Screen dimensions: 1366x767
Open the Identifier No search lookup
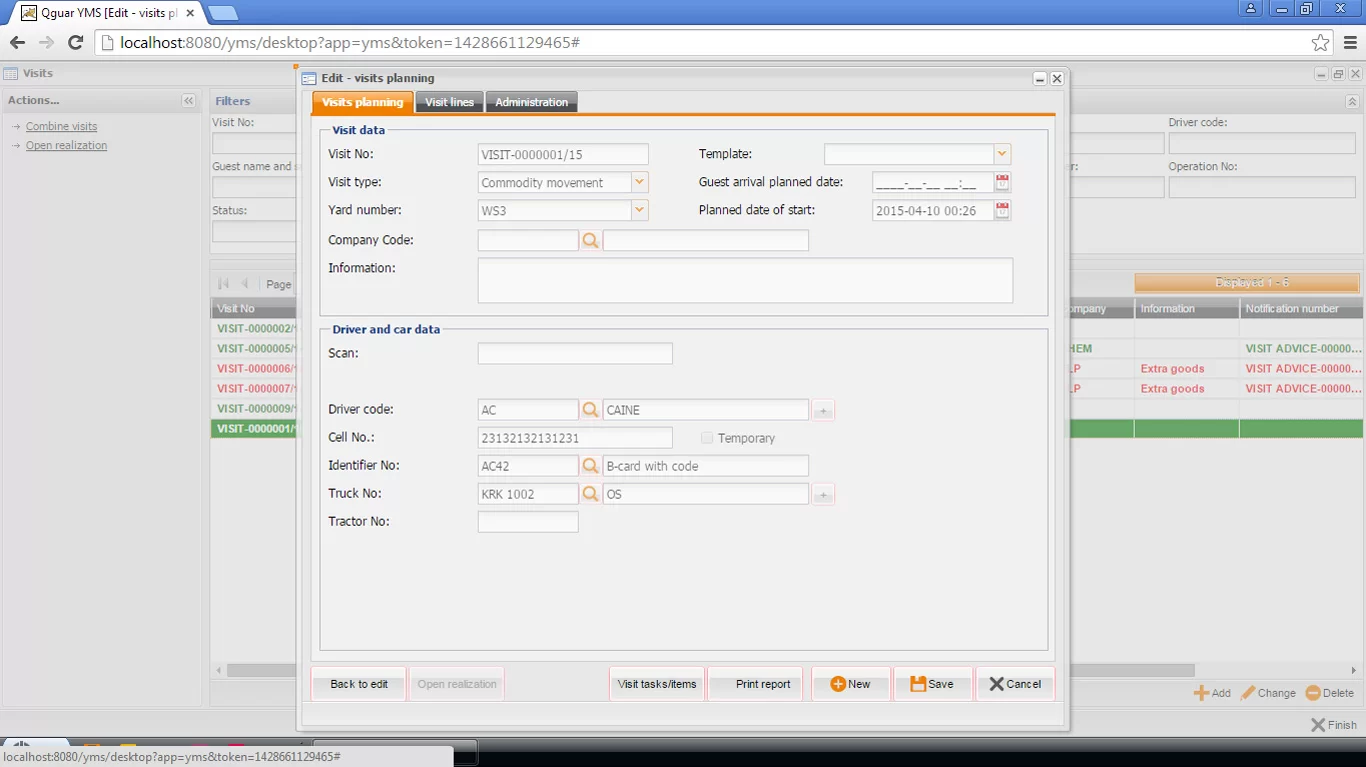[590, 465]
